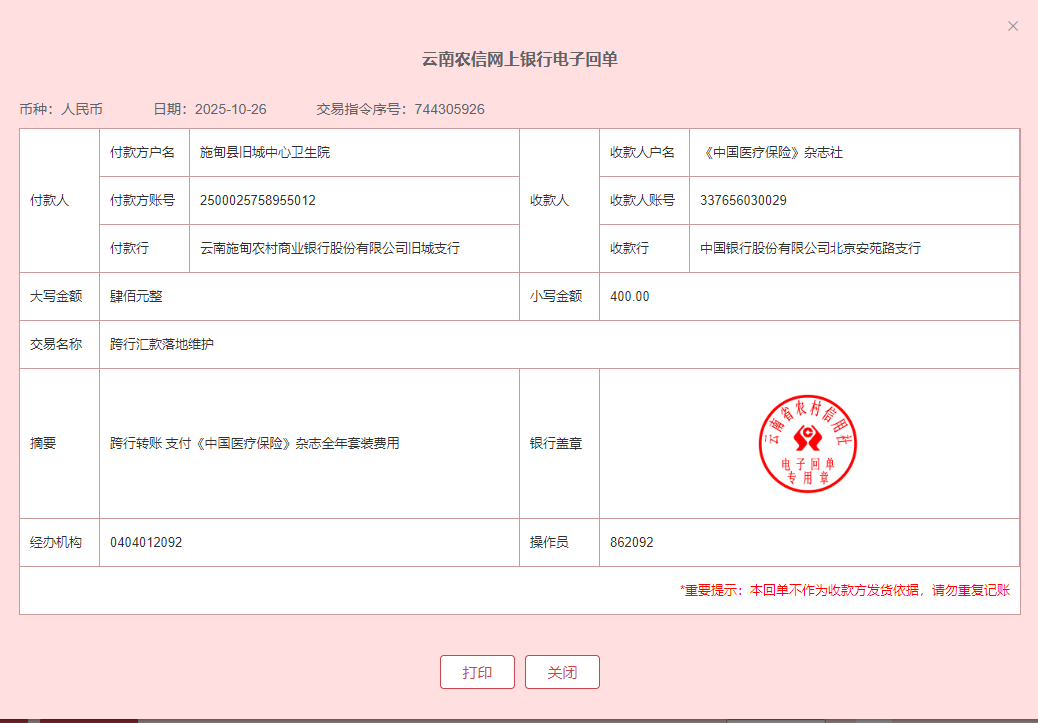
Task: Click the red bank seal stamp image
Action: coord(809,443)
